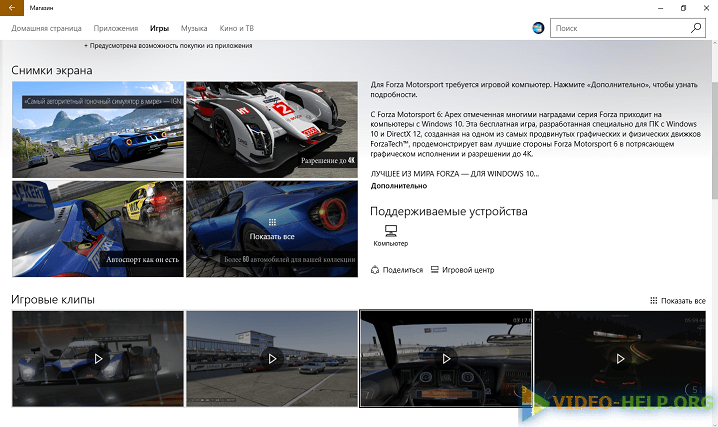Click Показать все on screenshots tile

(x=272, y=236)
